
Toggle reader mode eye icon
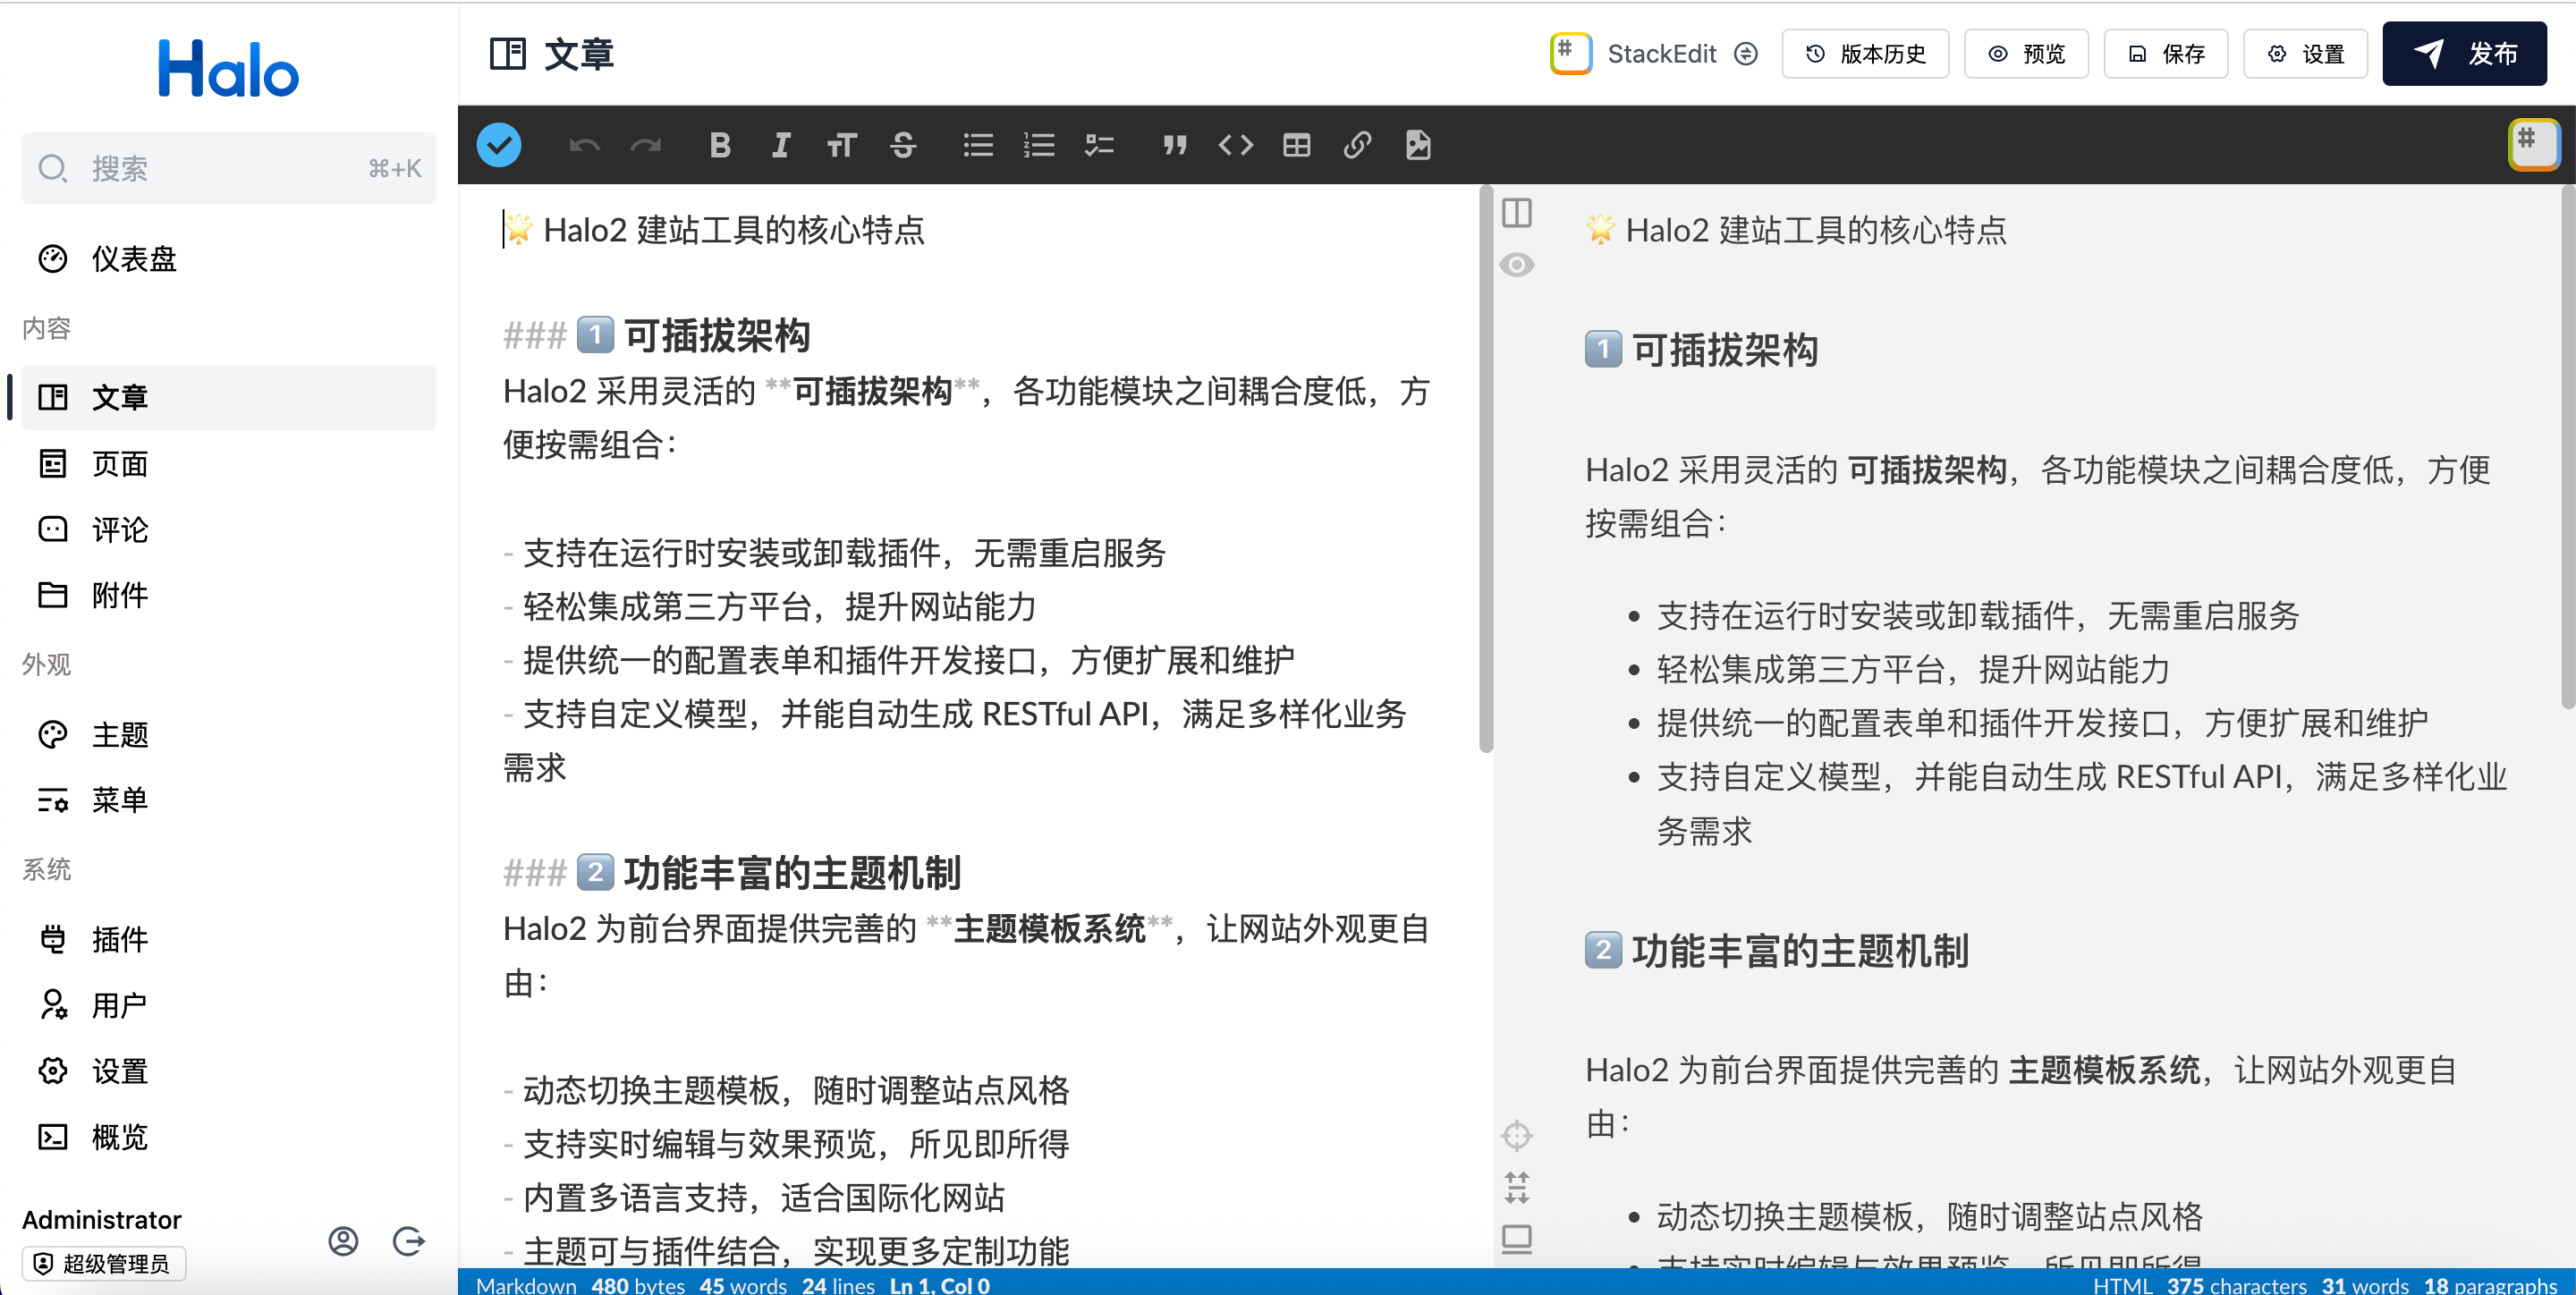click(x=1516, y=265)
